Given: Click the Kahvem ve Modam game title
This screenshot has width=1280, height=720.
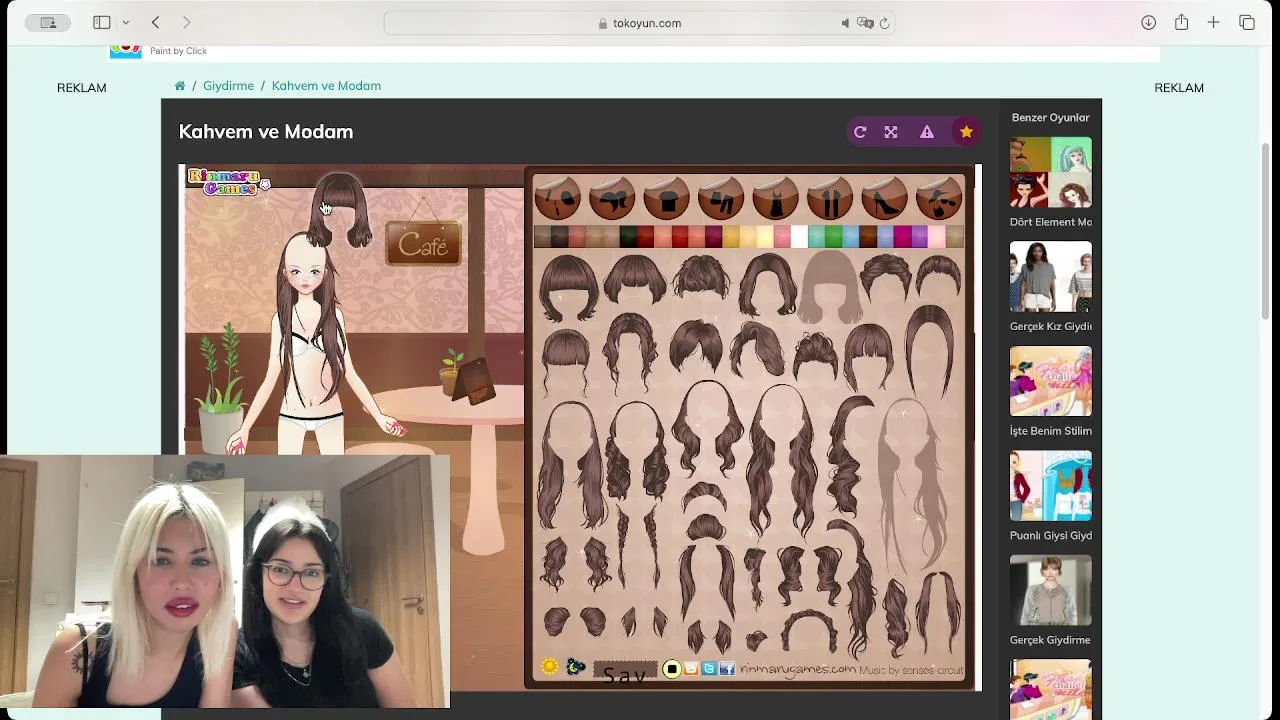Looking at the screenshot, I should 266,132.
